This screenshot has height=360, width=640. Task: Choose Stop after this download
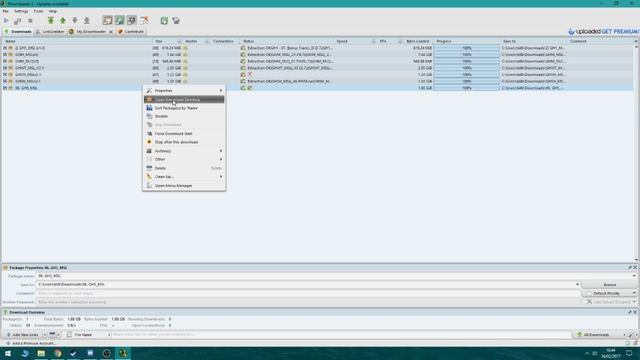tap(184, 142)
